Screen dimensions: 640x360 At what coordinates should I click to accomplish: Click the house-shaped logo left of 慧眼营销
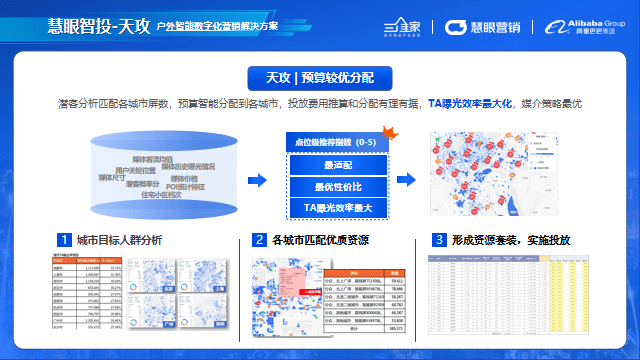402,27
